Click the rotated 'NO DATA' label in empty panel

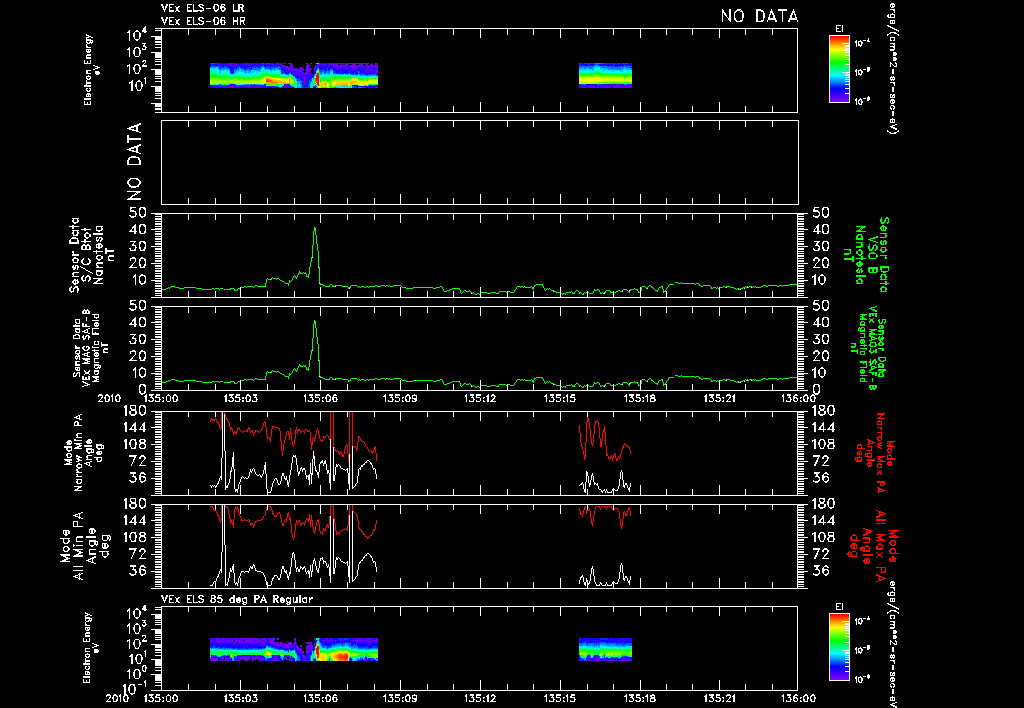pos(134,162)
